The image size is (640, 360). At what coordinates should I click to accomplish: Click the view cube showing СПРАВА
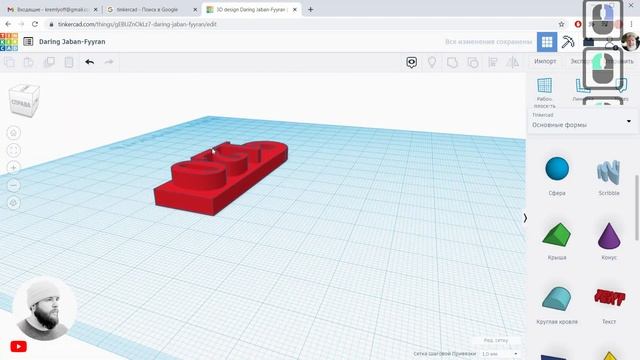[24, 100]
